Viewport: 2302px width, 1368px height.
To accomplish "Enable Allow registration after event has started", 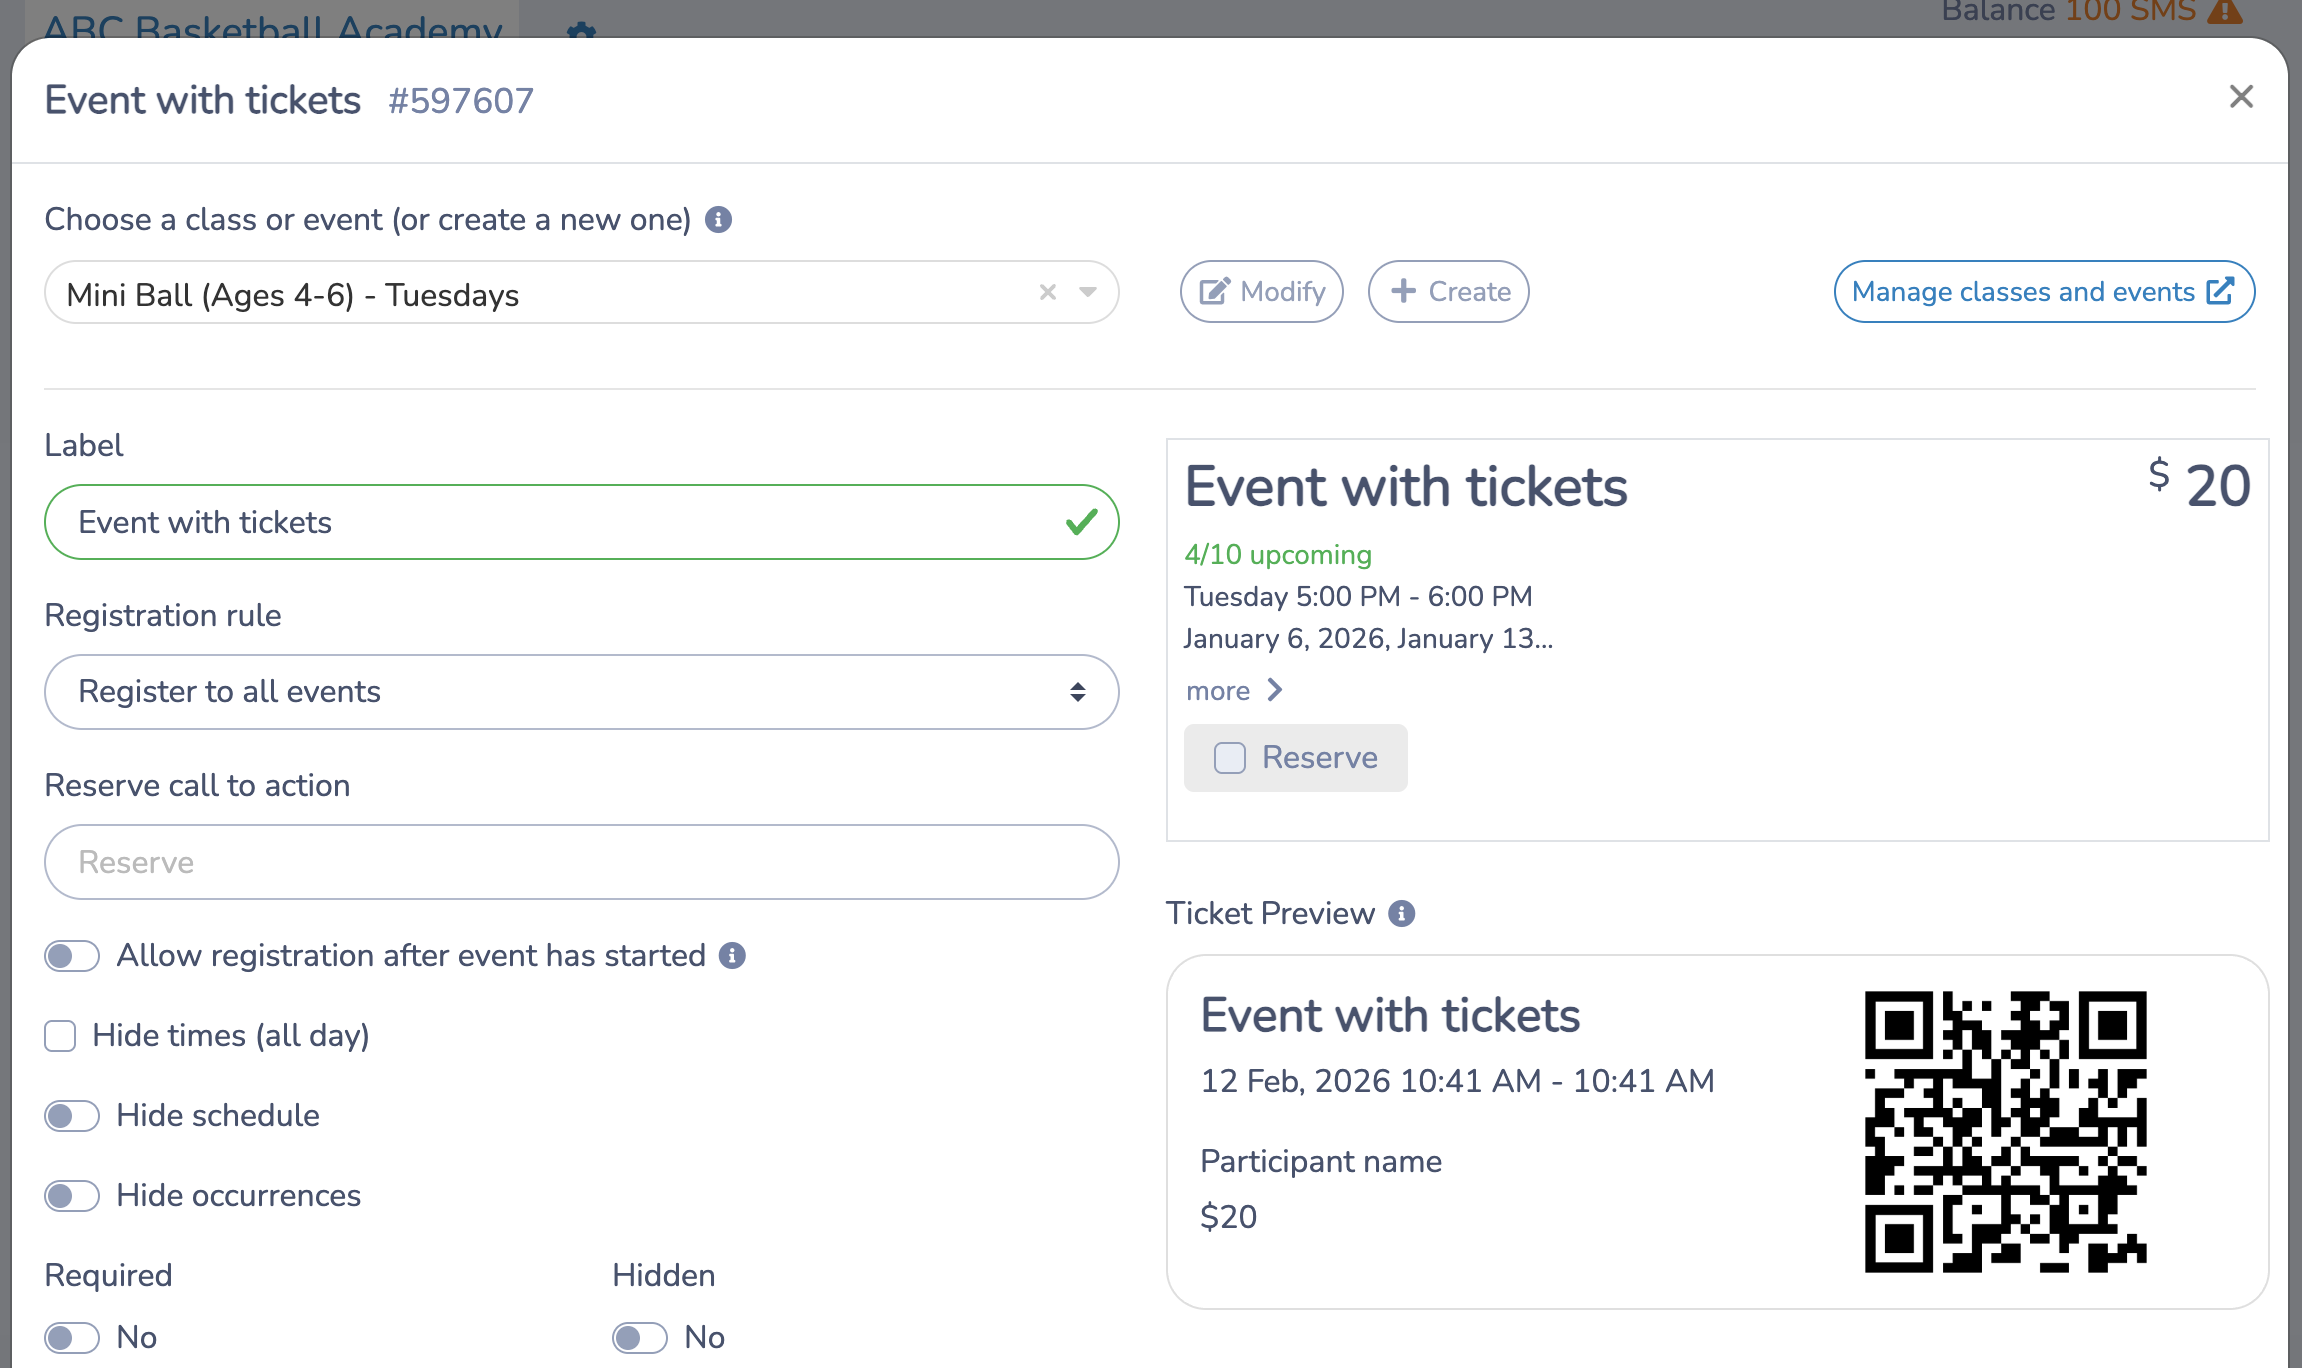I will (x=71, y=956).
